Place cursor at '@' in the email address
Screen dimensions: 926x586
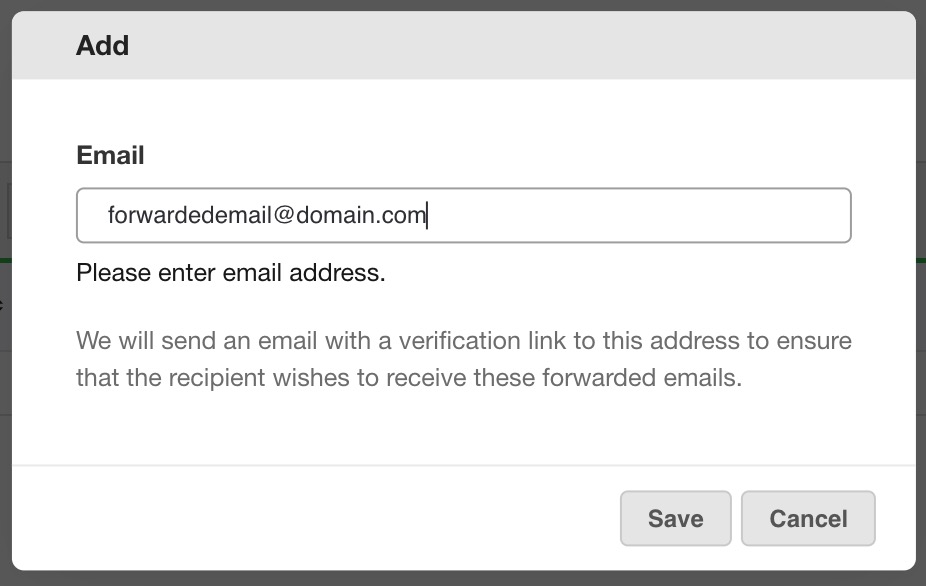click(x=283, y=215)
